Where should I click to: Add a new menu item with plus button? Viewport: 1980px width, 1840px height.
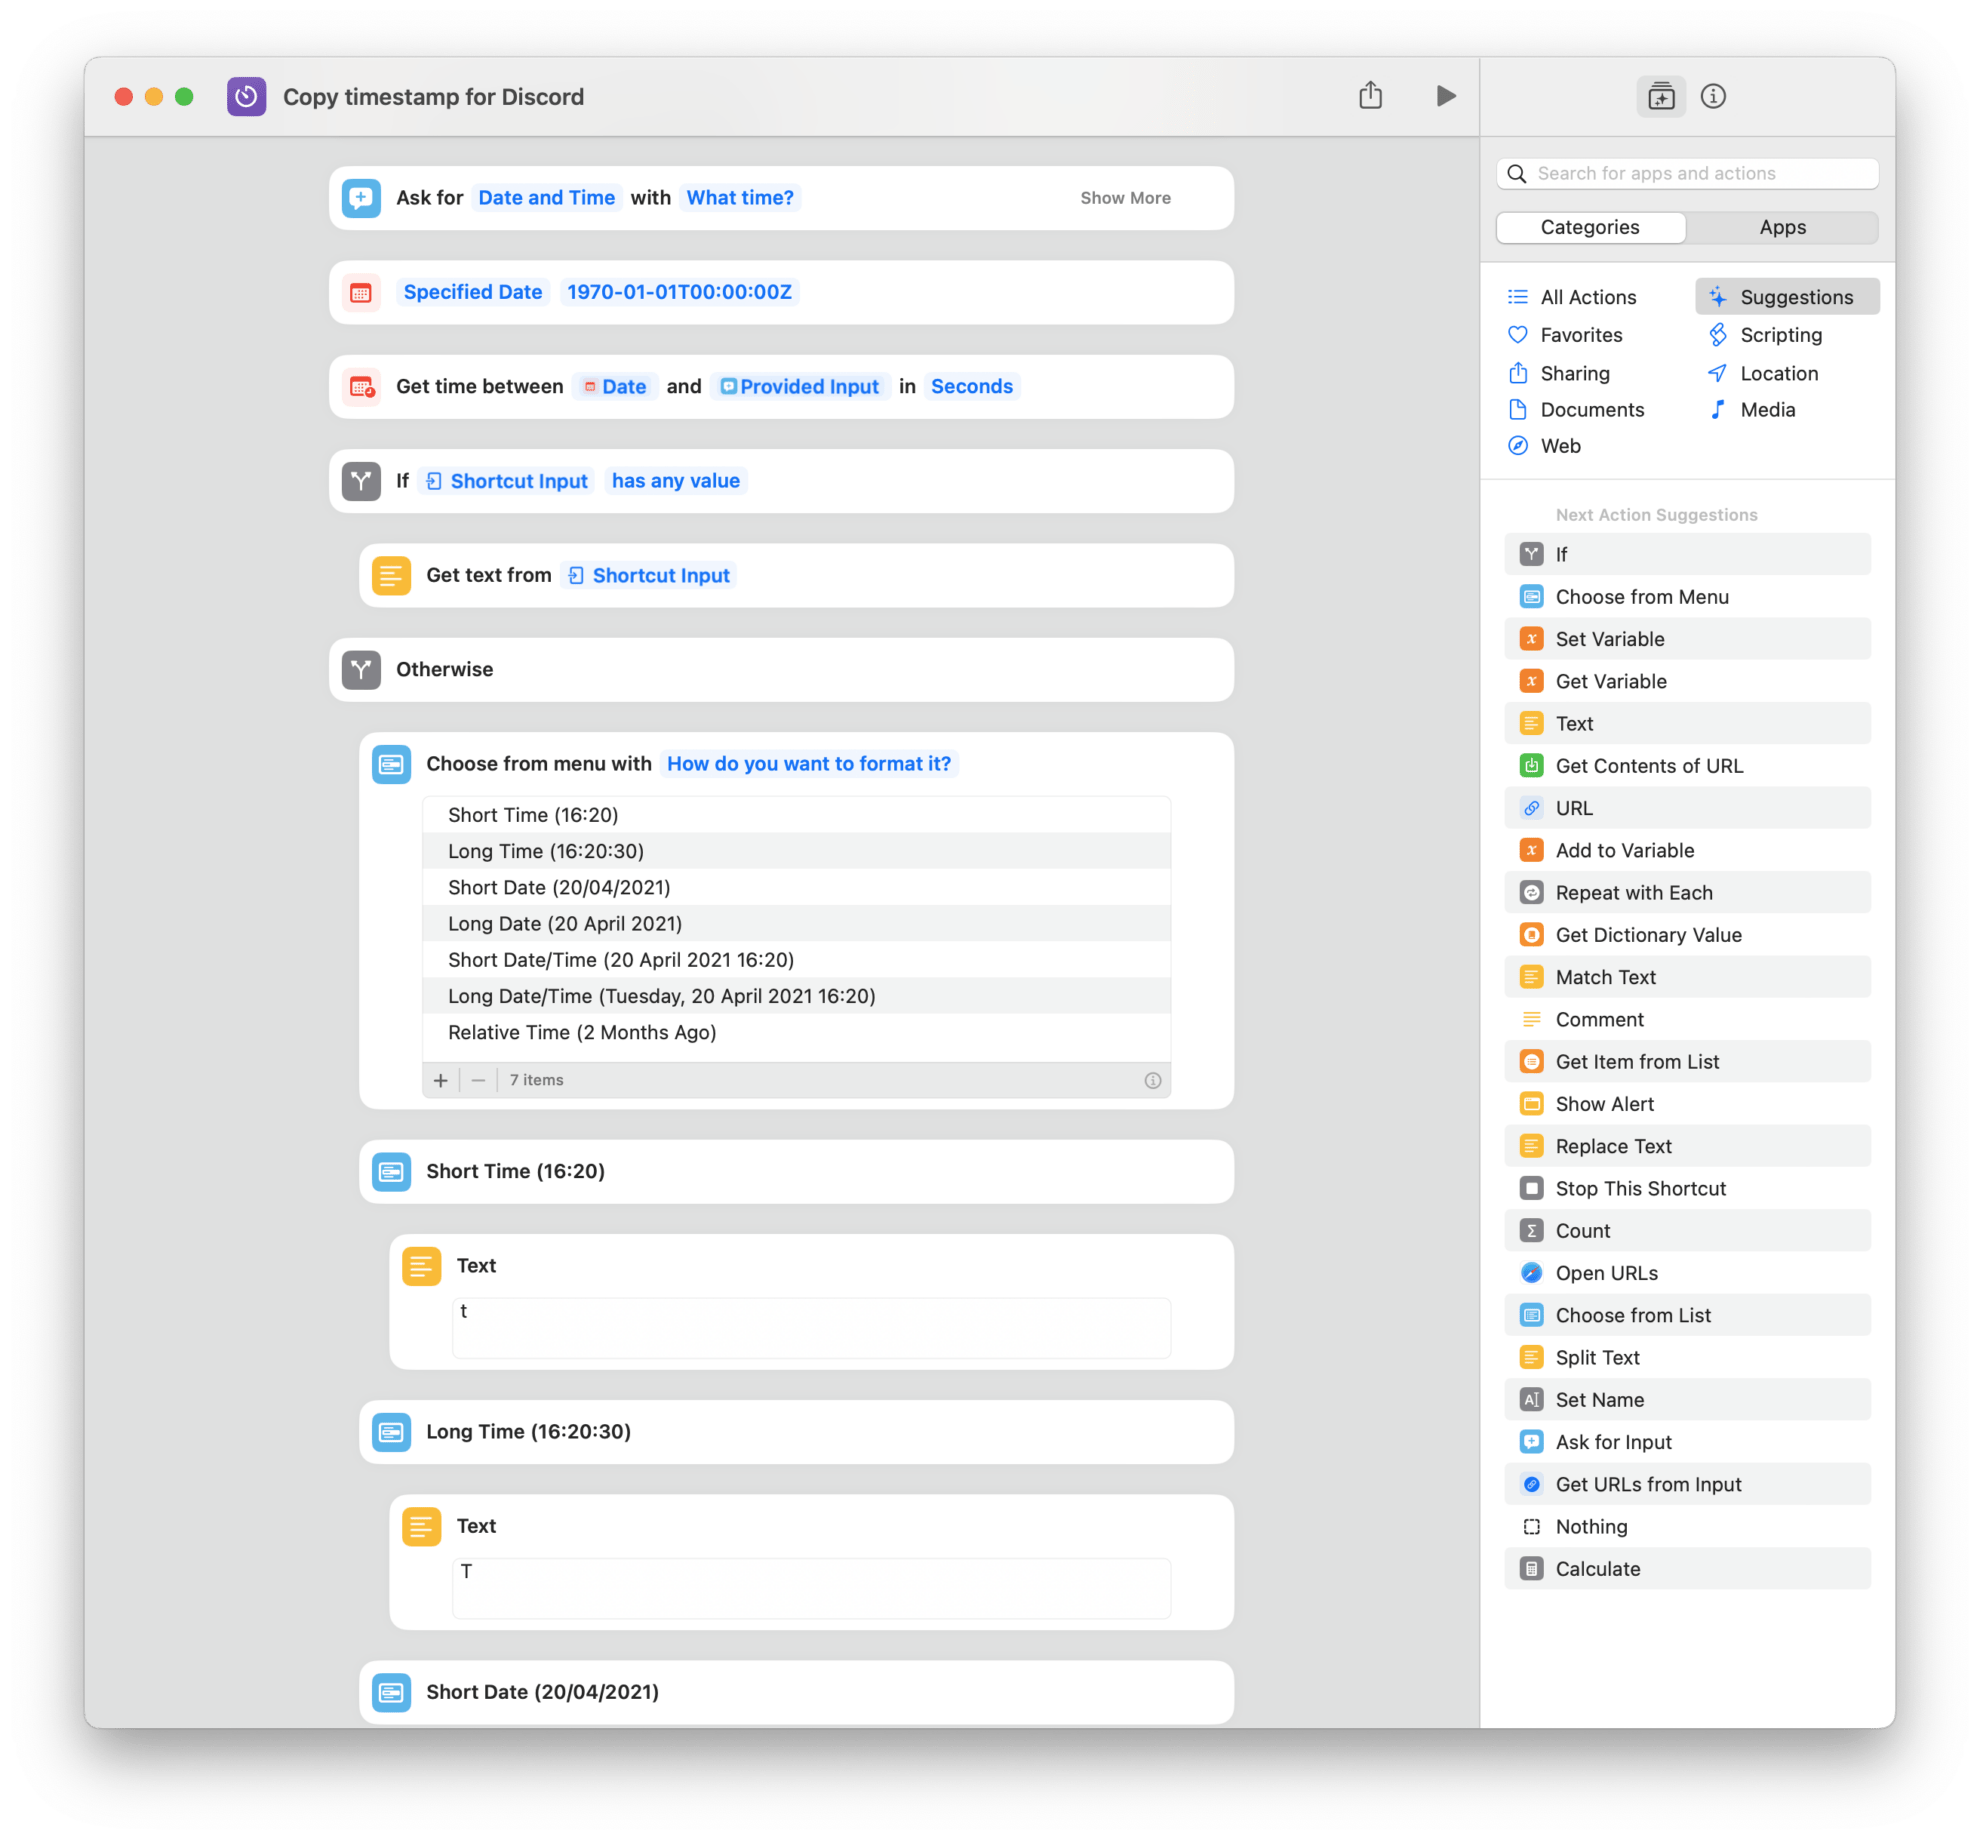(x=440, y=1080)
